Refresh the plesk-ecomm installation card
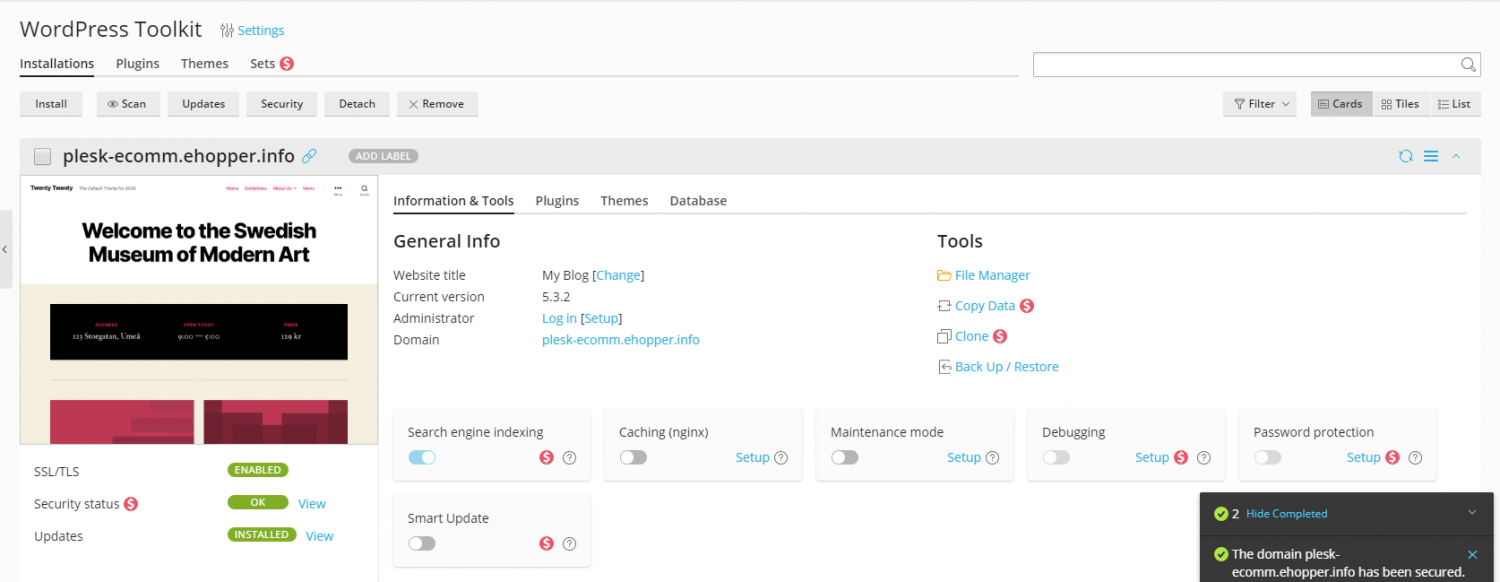 click(x=1406, y=156)
